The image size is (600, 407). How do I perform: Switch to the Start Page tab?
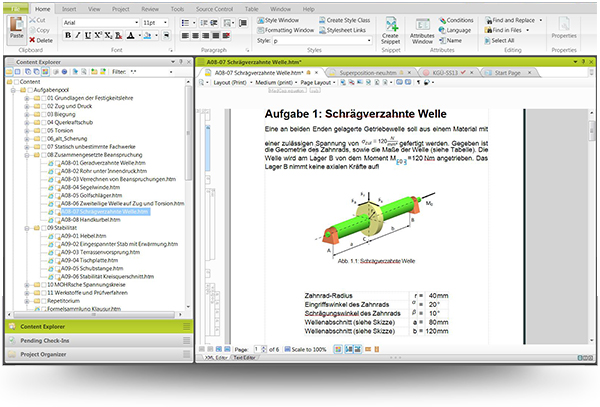tap(507, 72)
